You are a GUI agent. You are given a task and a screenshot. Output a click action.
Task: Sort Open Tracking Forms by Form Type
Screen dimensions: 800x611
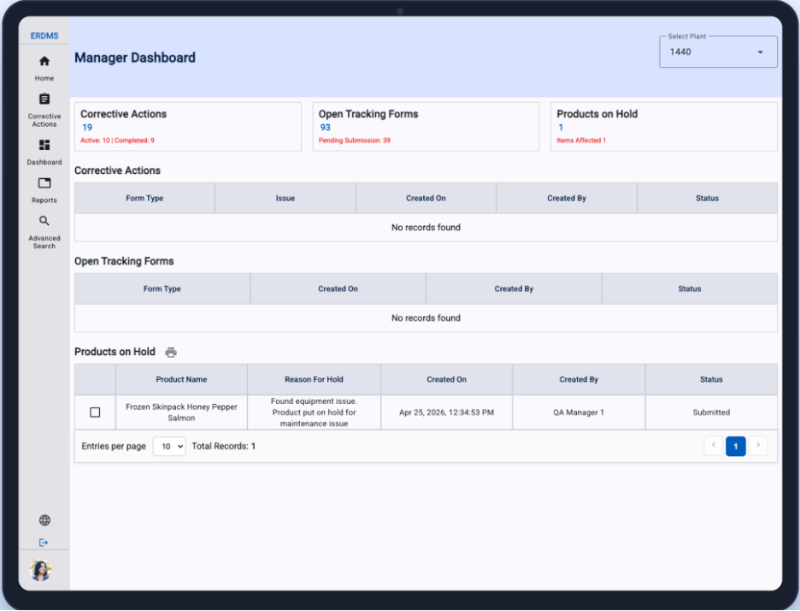[x=162, y=289]
